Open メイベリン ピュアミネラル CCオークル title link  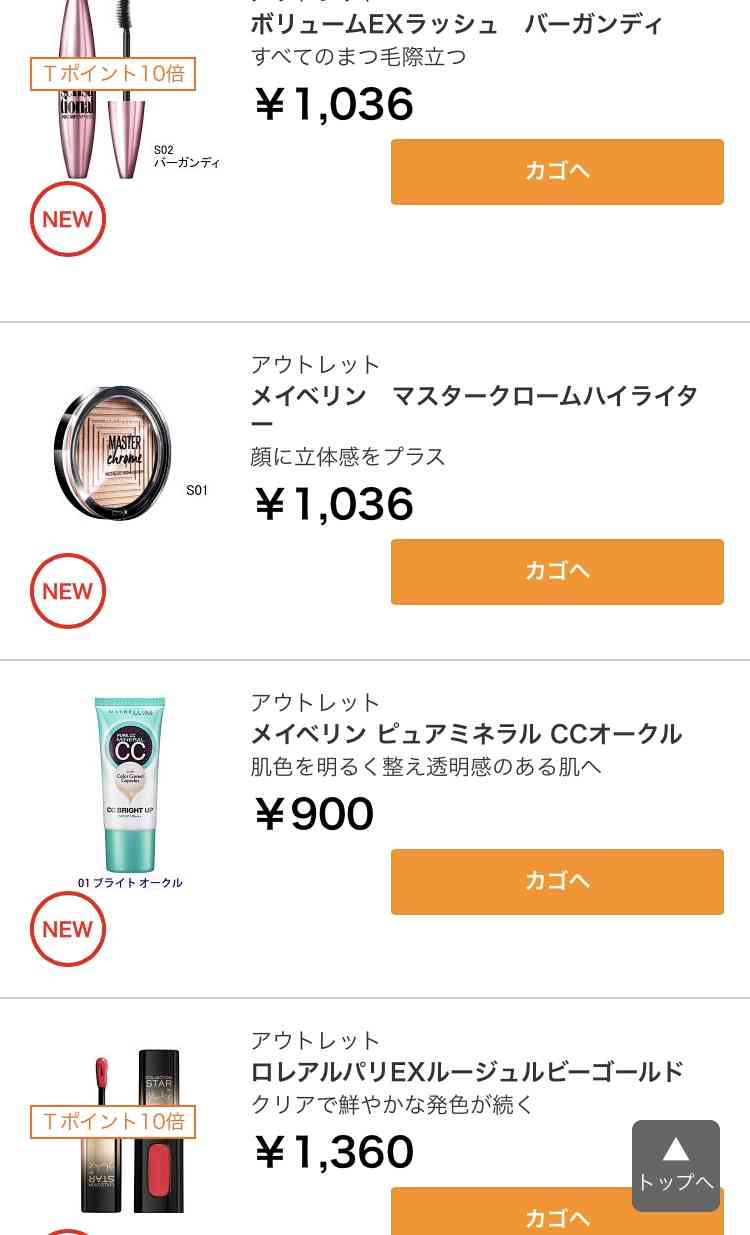[x=466, y=734]
